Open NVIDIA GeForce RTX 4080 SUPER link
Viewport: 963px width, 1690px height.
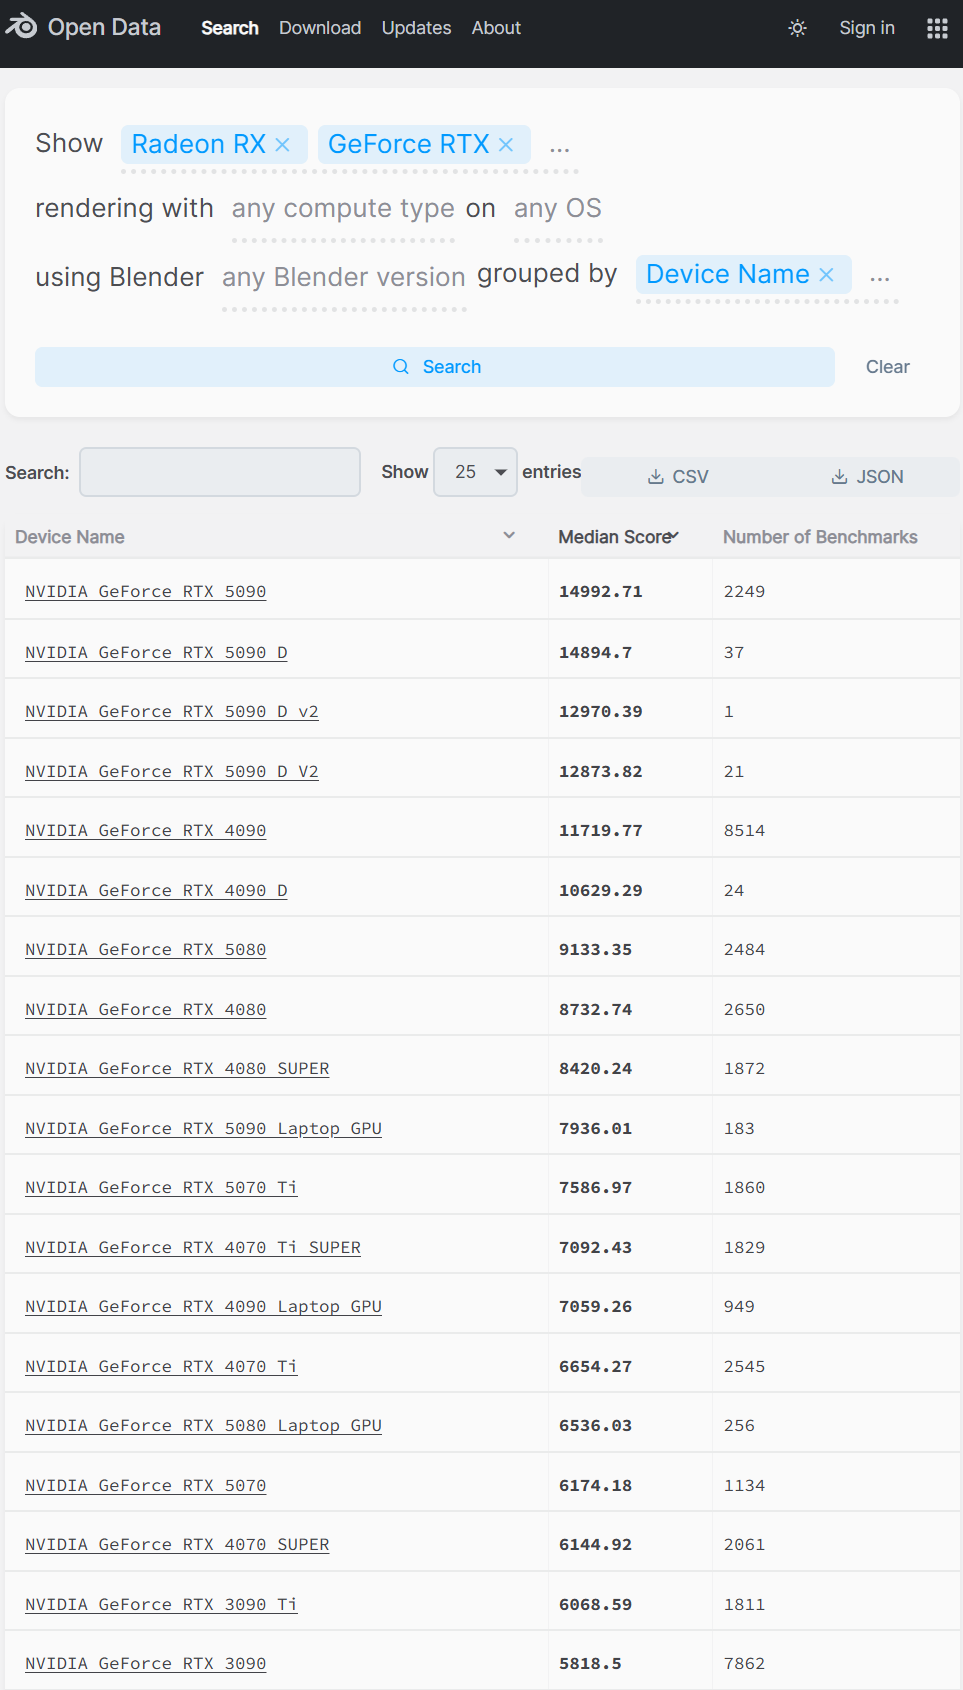pos(177,1069)
